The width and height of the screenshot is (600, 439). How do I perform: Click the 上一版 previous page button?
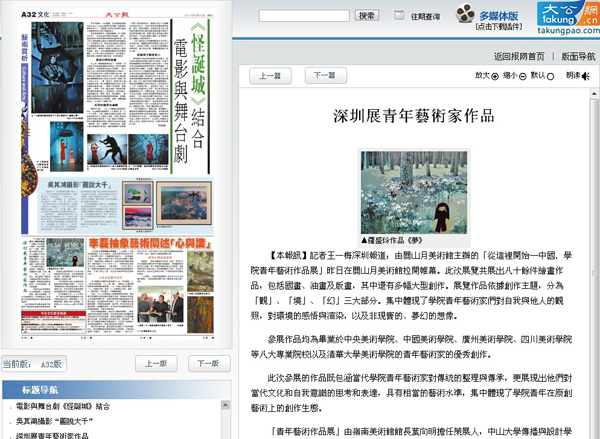(x=156, y=364)
